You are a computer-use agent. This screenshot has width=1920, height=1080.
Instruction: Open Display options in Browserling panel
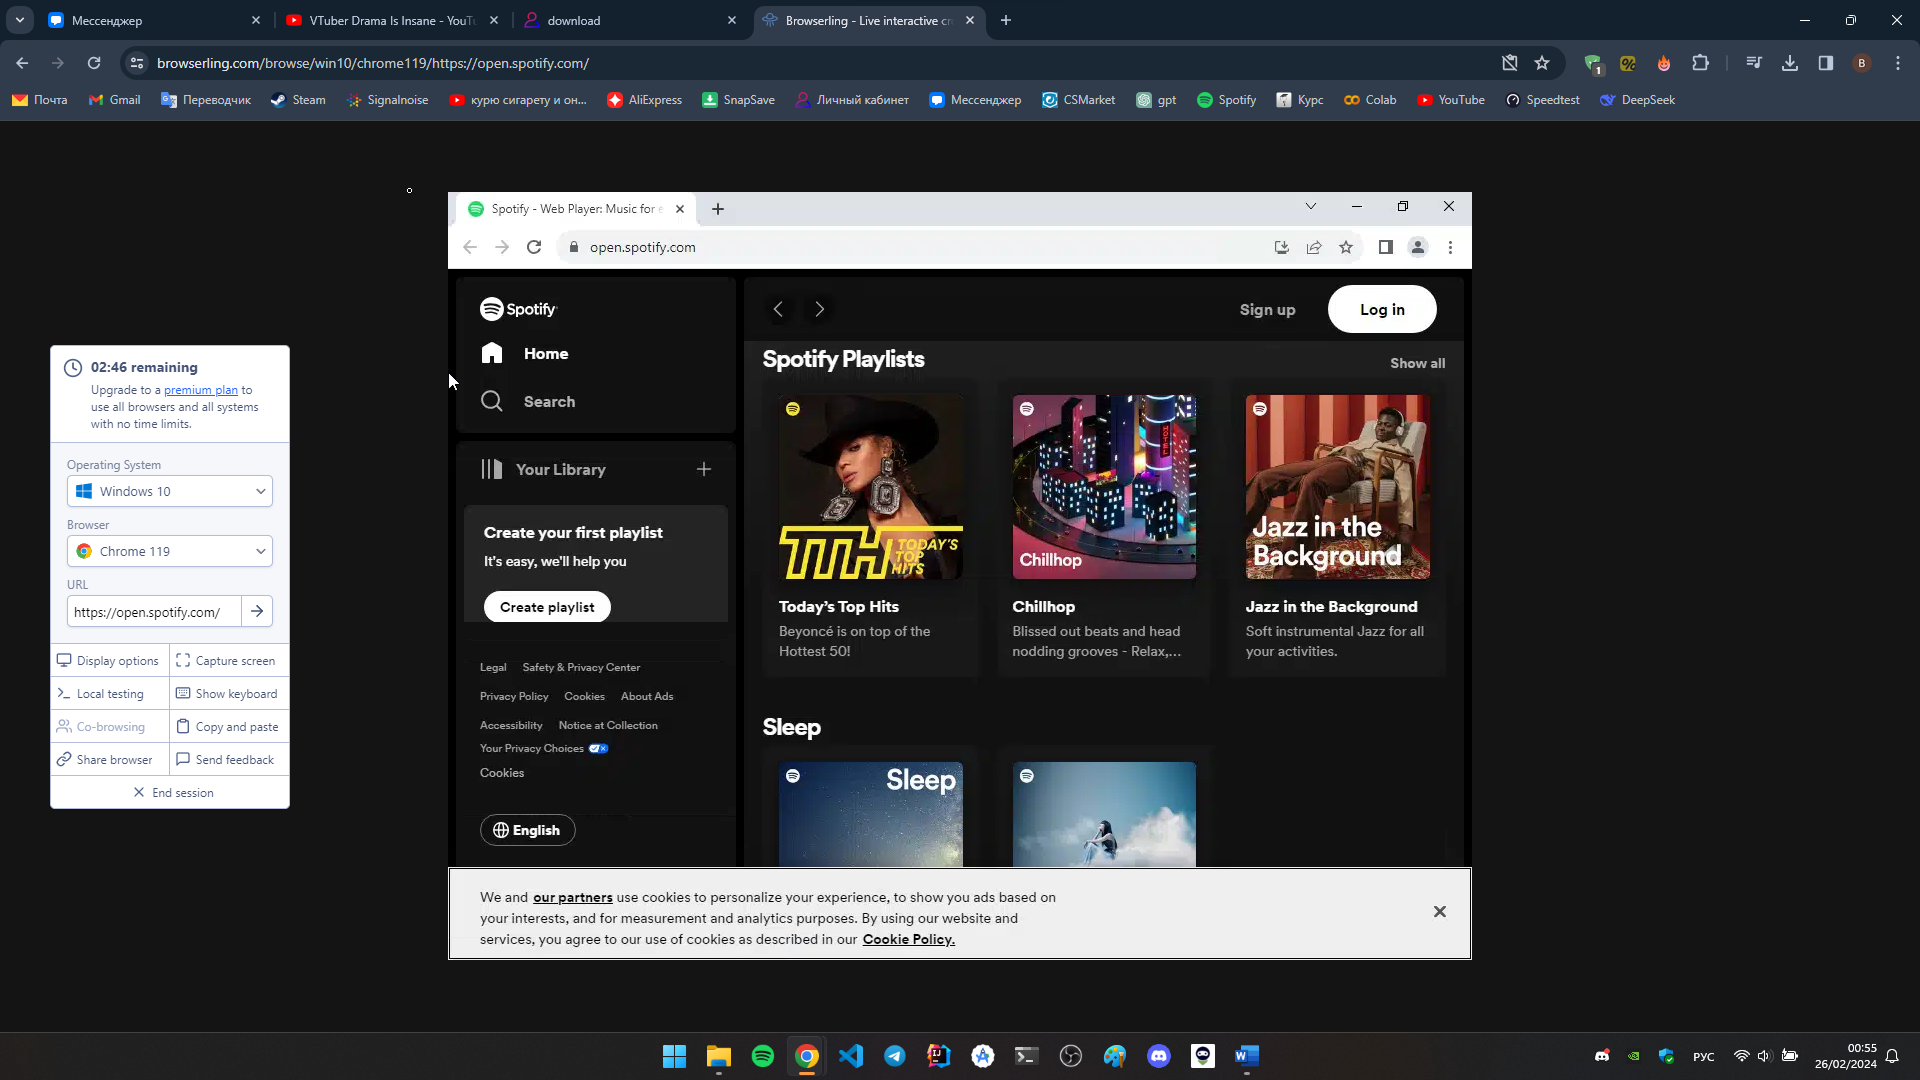109,660
